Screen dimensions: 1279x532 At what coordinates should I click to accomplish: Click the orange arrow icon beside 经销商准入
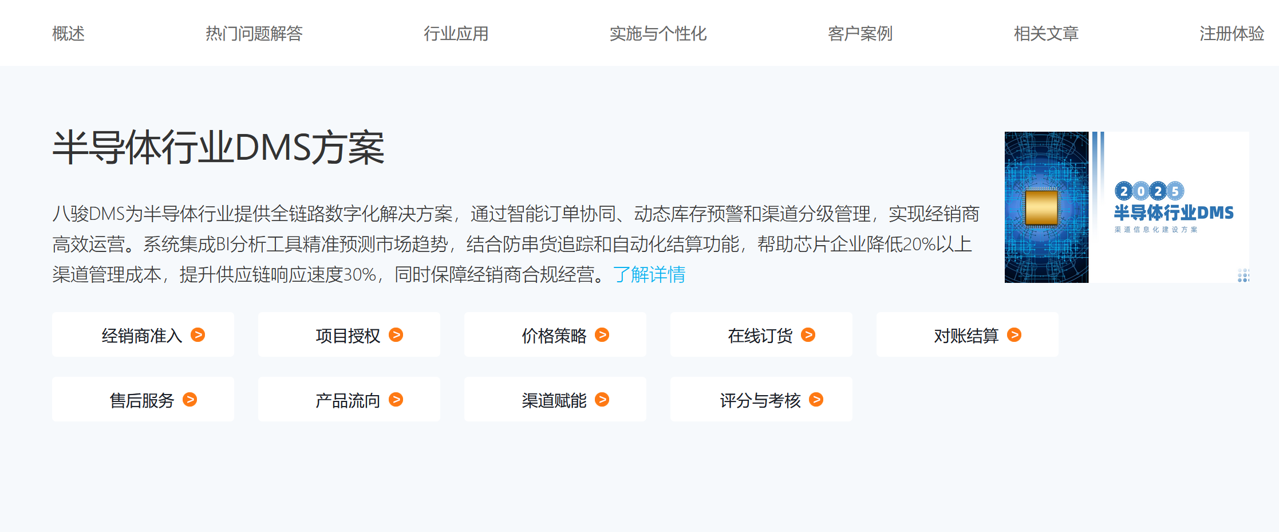(x=198, y=335)
